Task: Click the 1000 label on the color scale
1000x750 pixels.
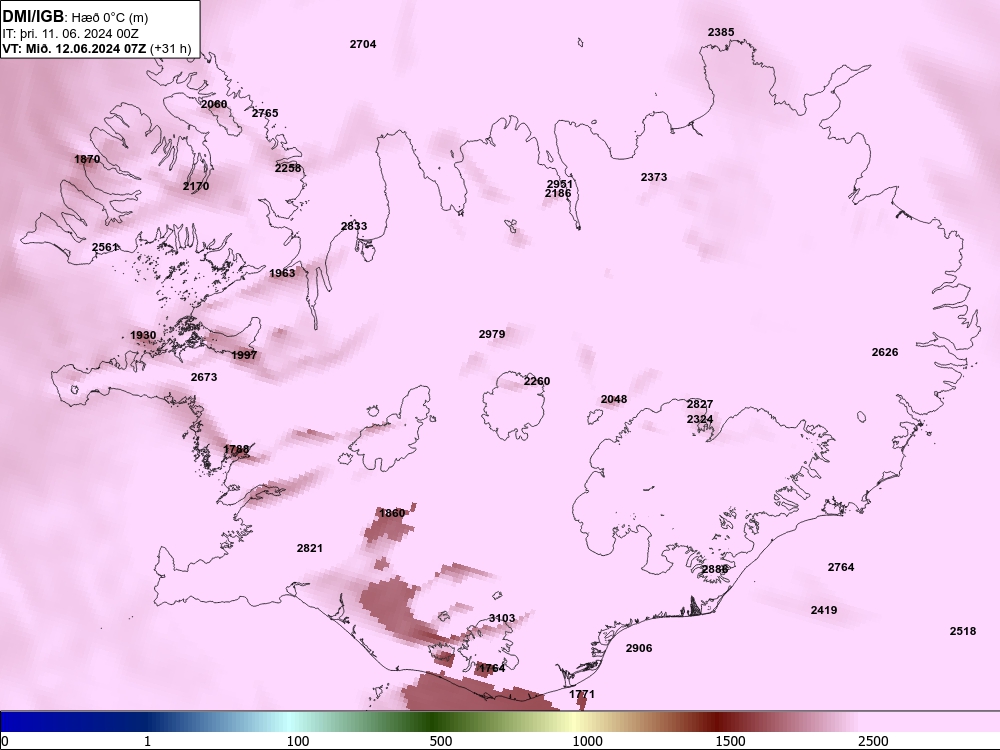Action: coord(587,741)
